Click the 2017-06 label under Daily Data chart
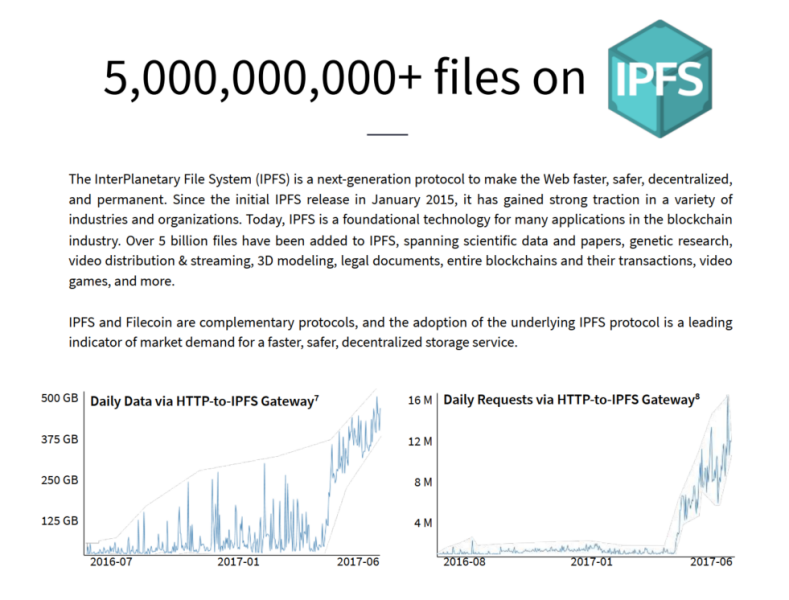Image resolution: width=789 pixels, height=600 pixels. [x=358, y=562]
